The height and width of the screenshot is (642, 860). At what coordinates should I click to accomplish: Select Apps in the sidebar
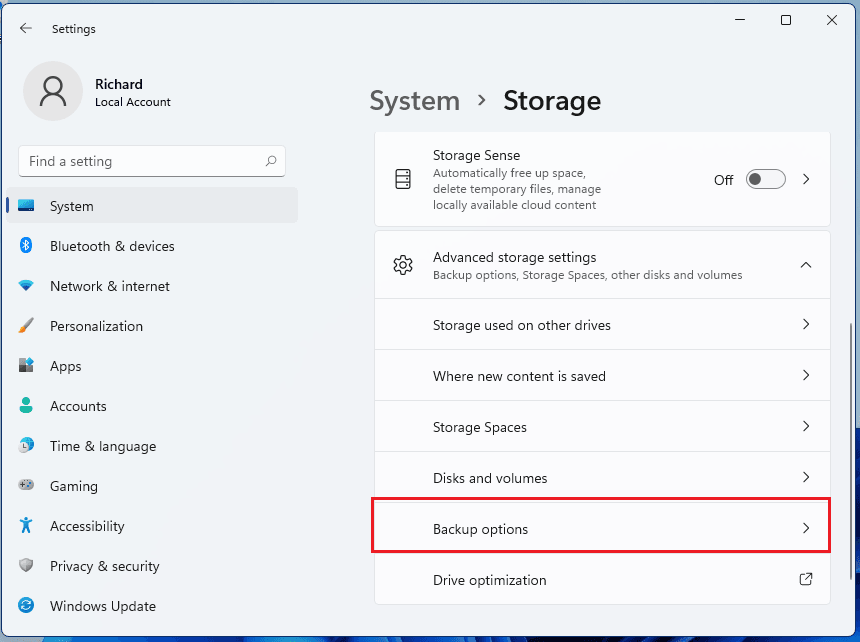tap(66, 366)
